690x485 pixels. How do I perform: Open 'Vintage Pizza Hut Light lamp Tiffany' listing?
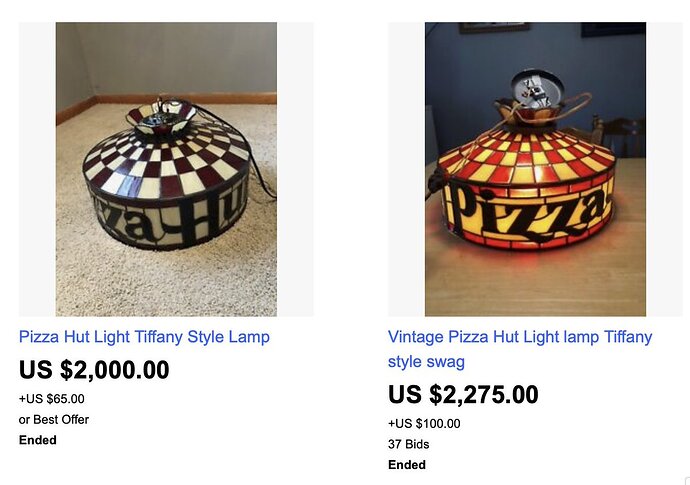(x=520, y=337)
